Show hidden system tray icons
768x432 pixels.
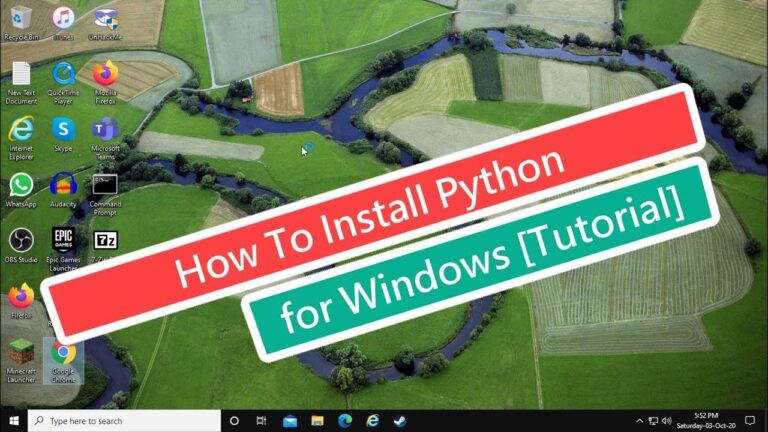(639, 421)
